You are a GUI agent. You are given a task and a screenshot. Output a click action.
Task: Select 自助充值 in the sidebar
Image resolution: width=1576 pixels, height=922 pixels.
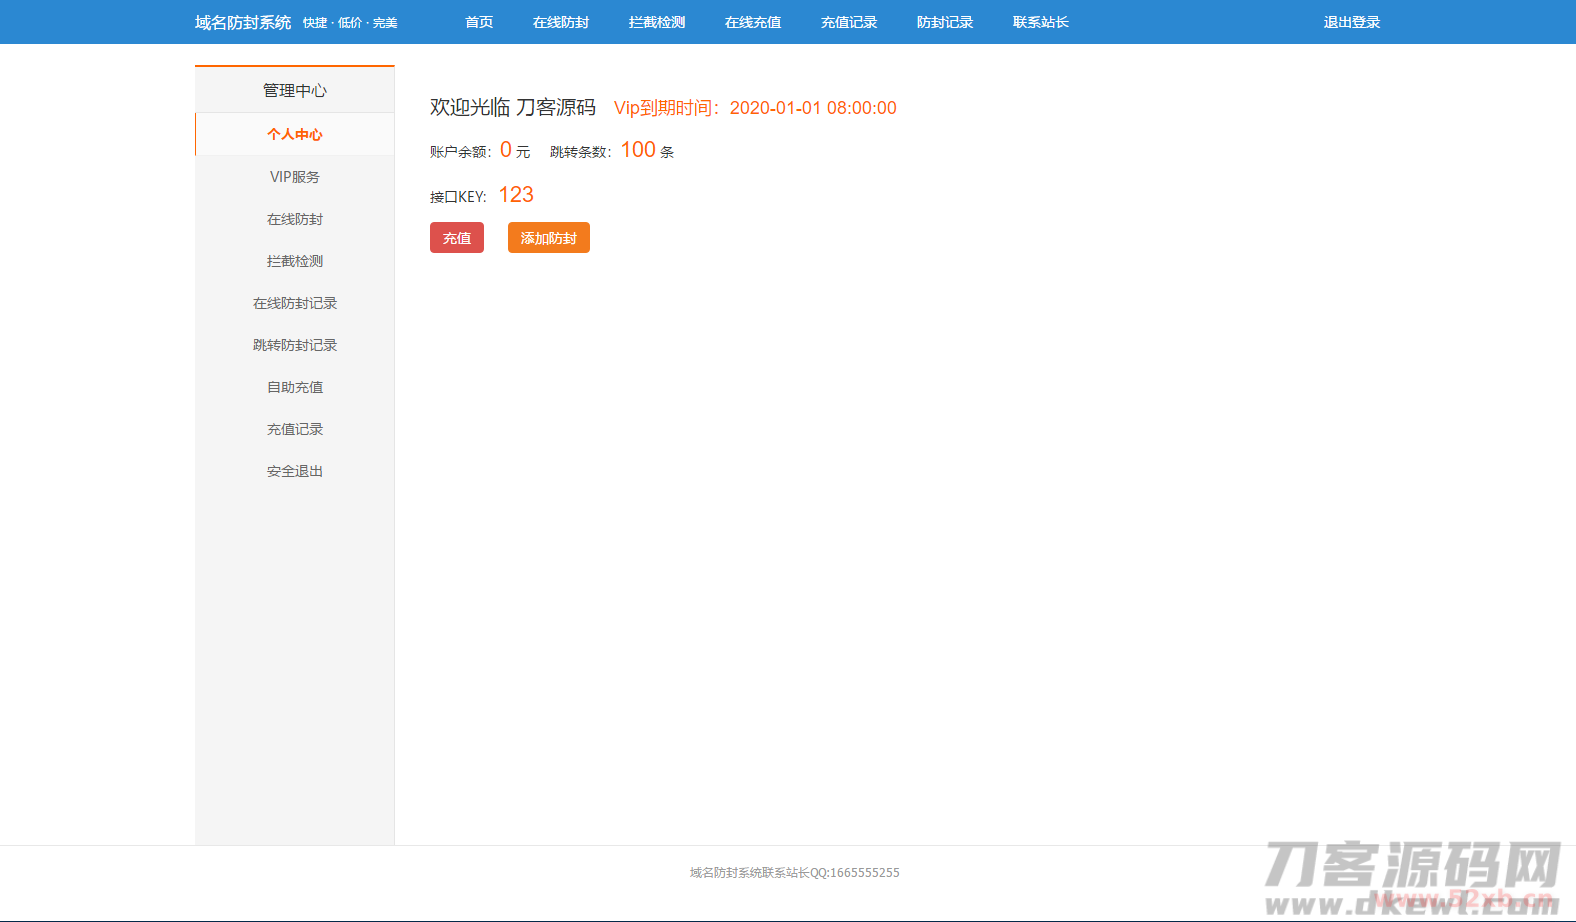[295, 387]
